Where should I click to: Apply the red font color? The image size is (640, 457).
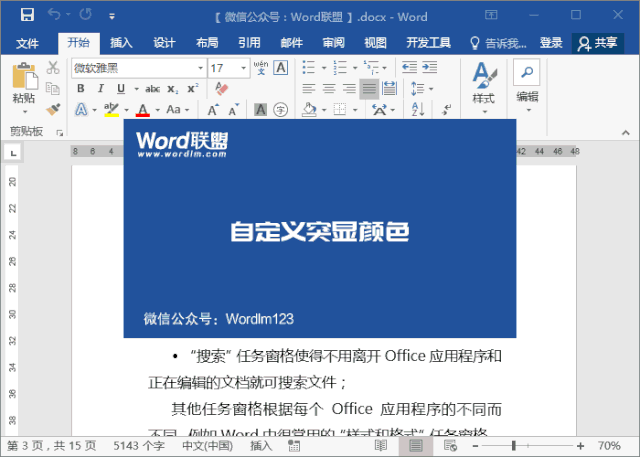pyautogui.click(x=142, y=109)
